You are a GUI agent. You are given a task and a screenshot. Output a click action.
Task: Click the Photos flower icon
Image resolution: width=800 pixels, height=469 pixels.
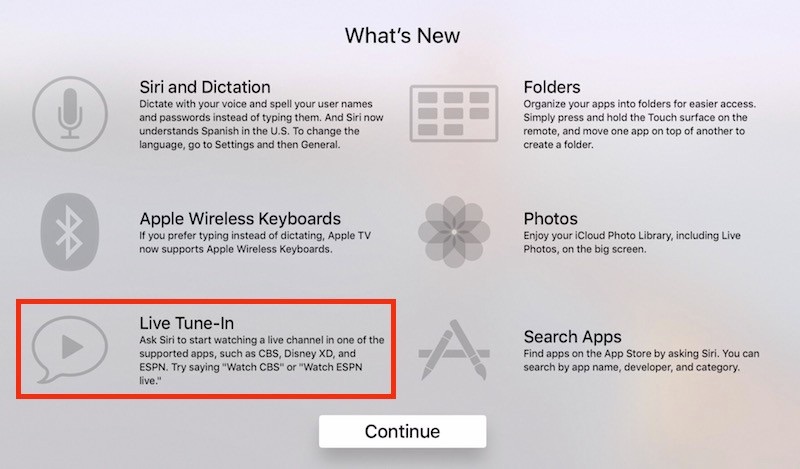point(454,232)
